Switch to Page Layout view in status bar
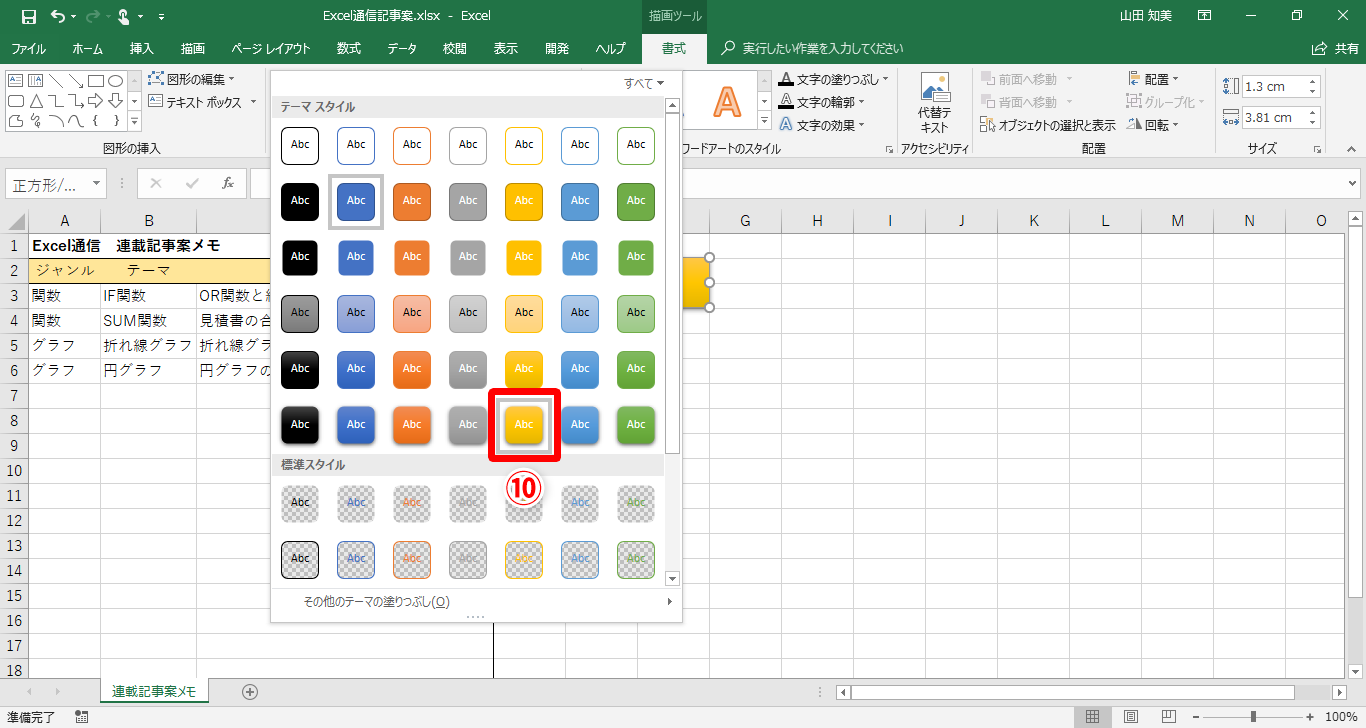 (1130, 716)
